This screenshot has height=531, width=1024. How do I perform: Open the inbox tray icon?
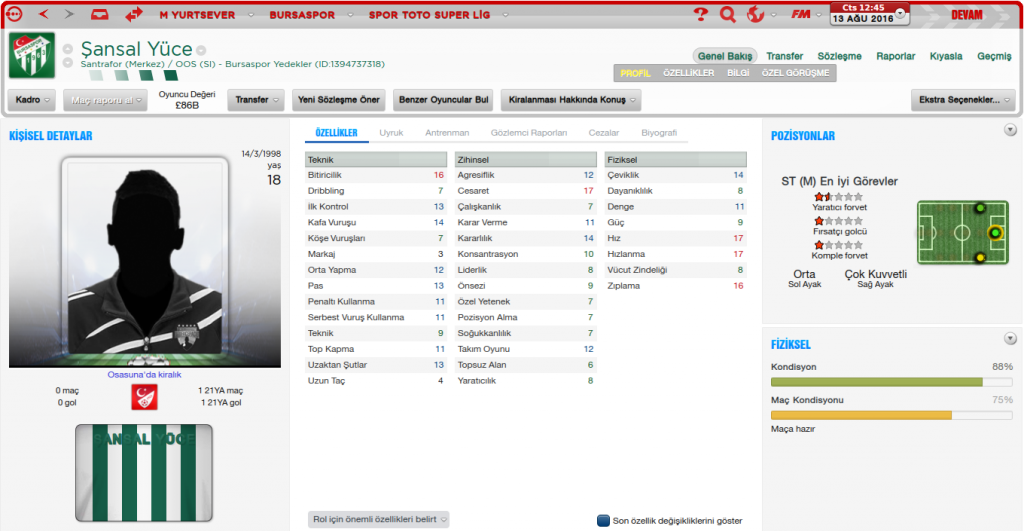click(99, 14)
